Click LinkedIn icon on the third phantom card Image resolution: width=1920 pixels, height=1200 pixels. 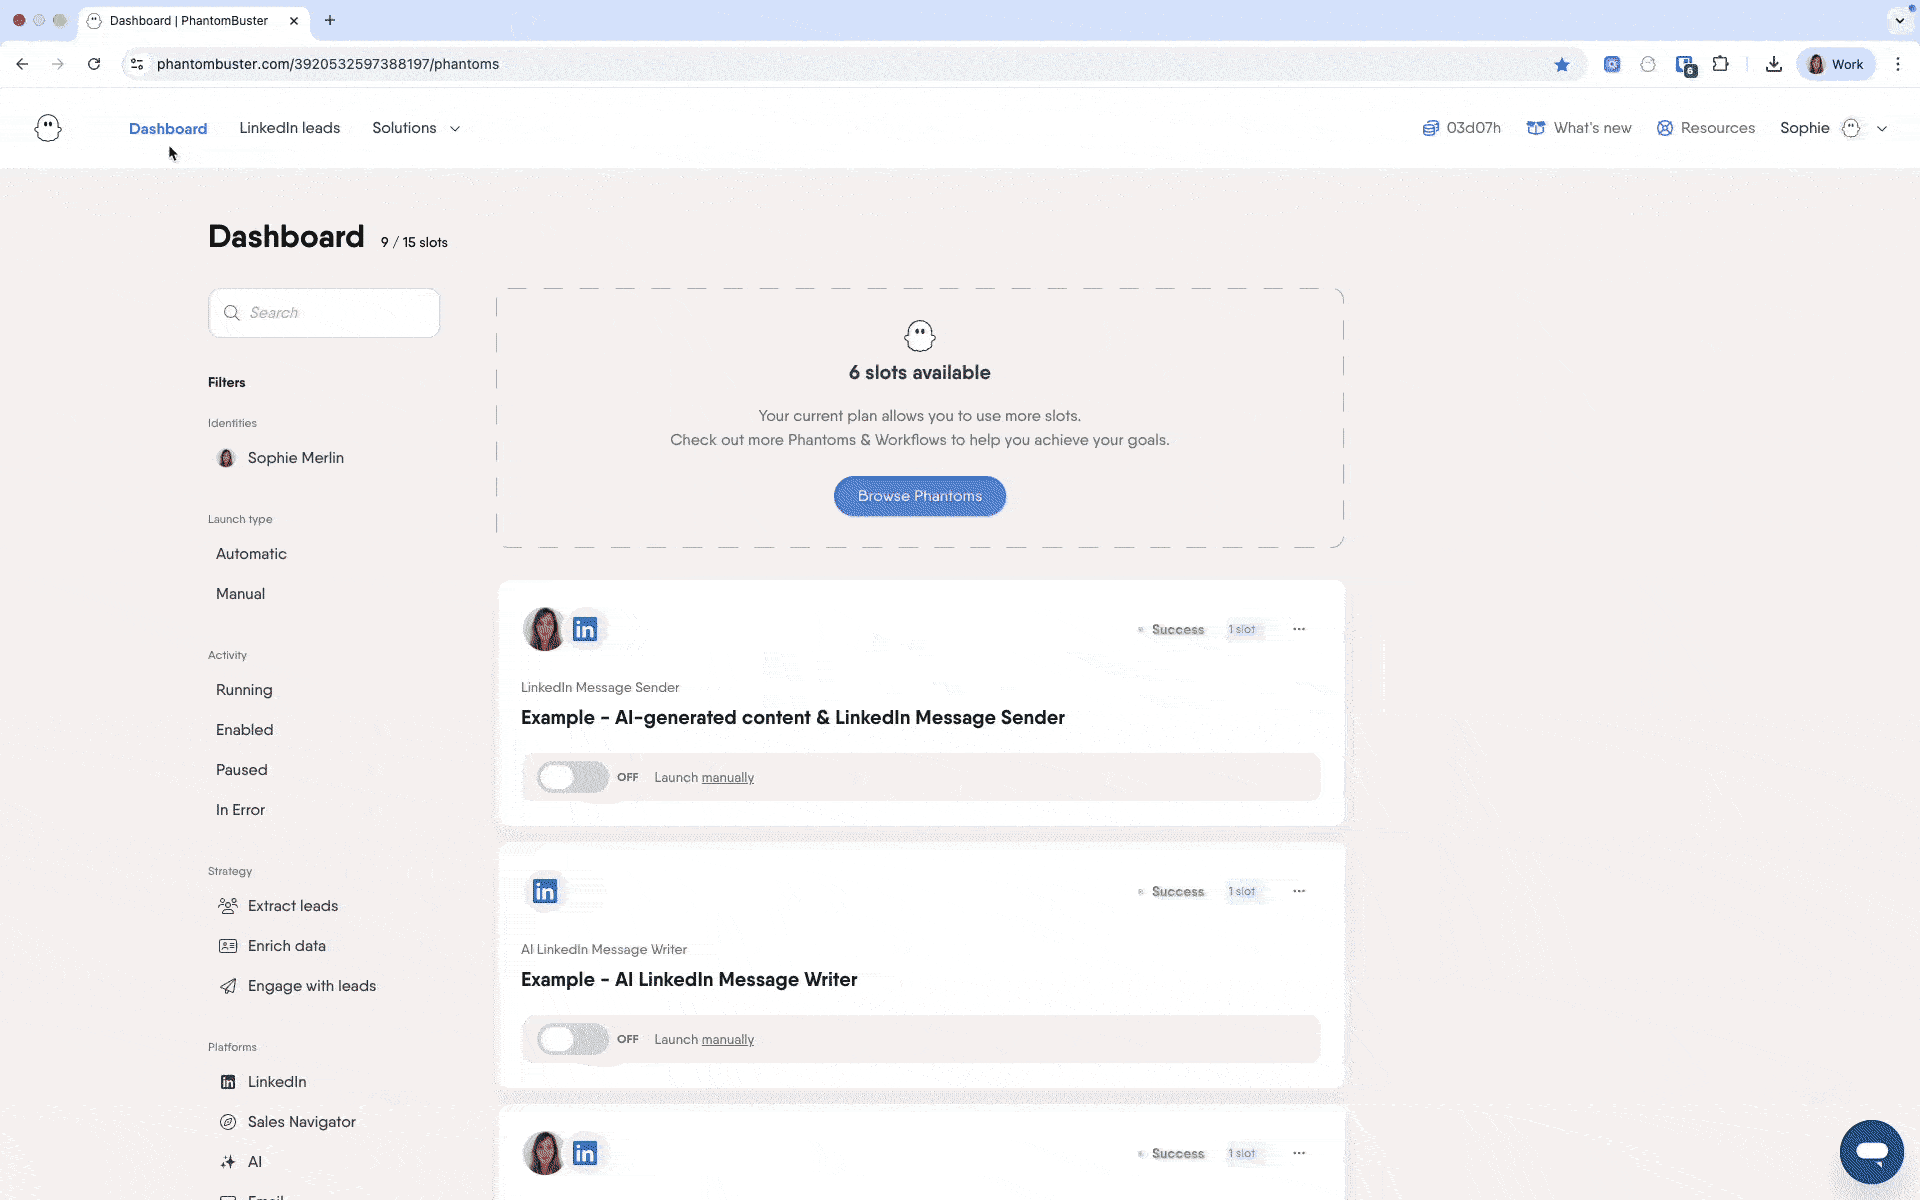pos(585,1153)
